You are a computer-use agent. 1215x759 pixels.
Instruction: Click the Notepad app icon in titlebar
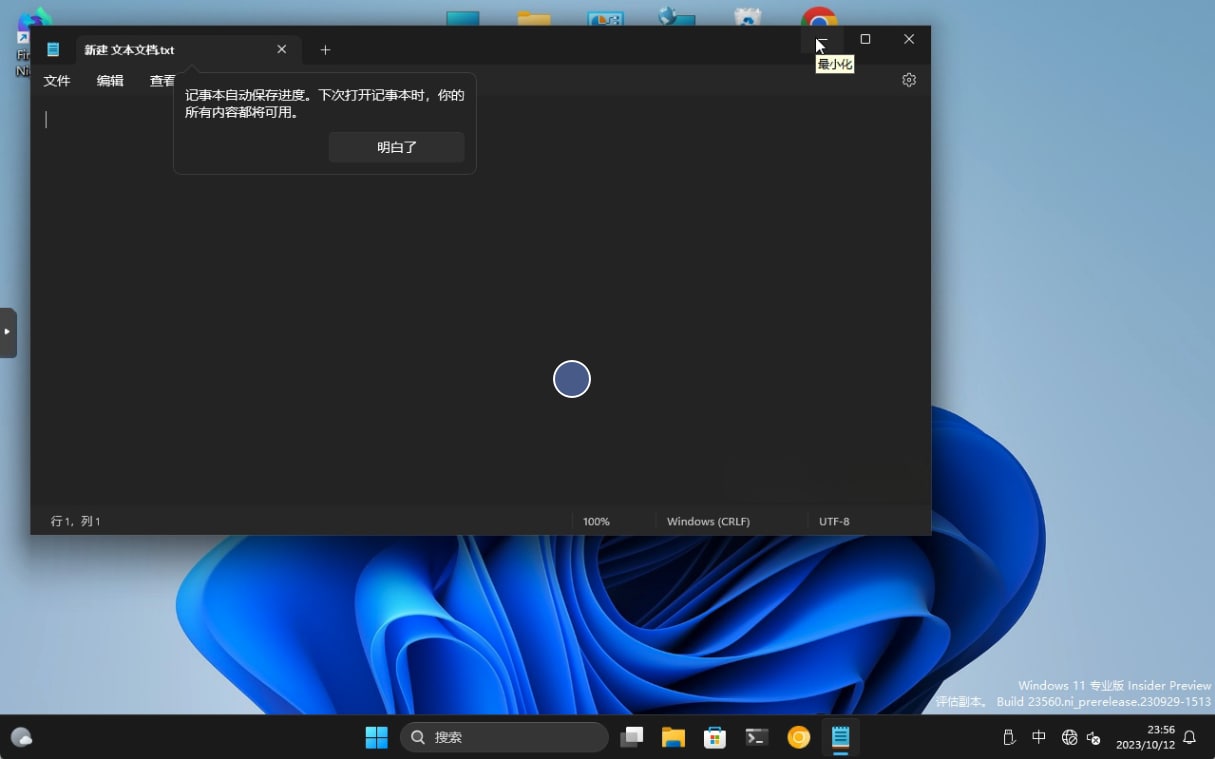(53, 49)
